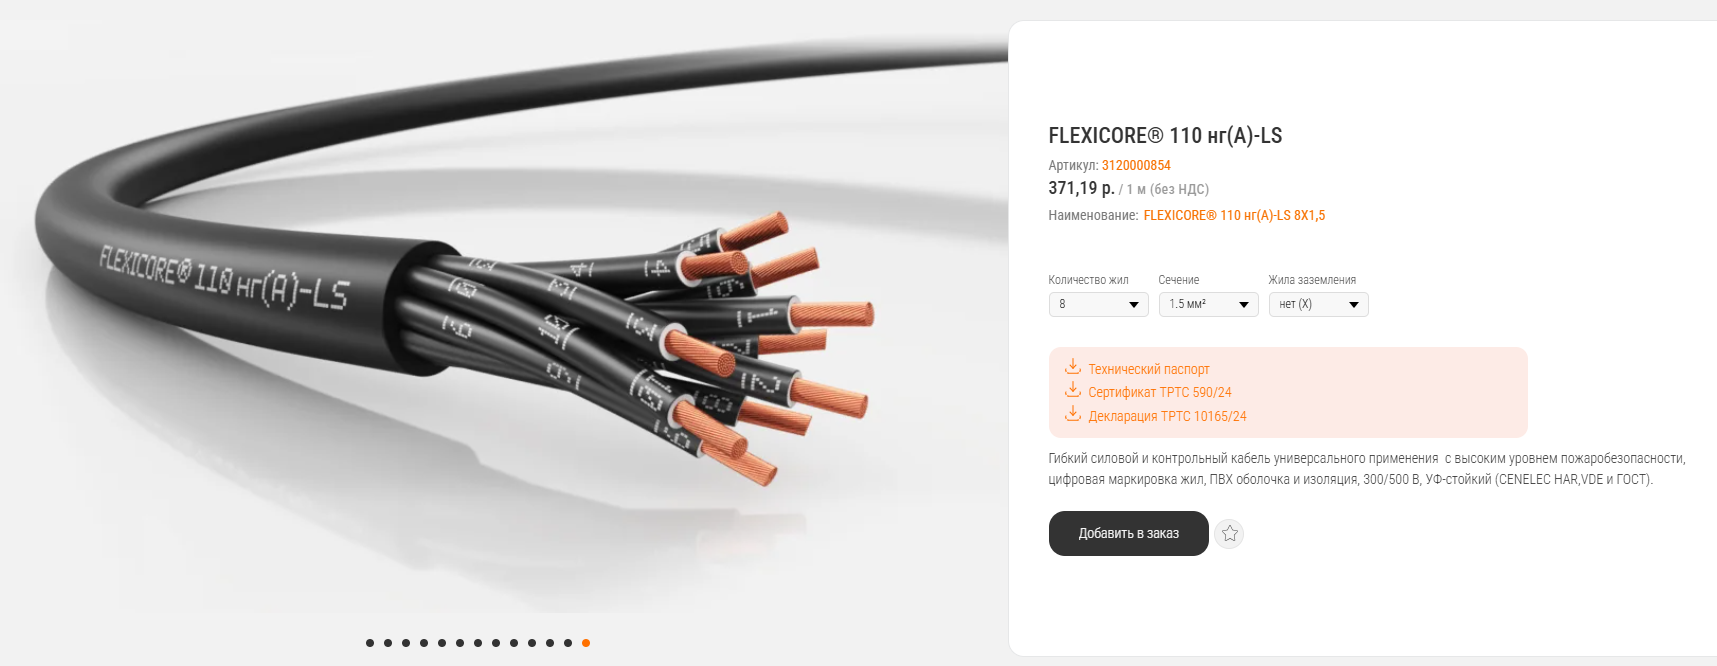The width and height of the screenshot is (1717, 666).
Task: Open the Количество жил dropdown
Action: pyautogui.click(x=1098, y=304)
